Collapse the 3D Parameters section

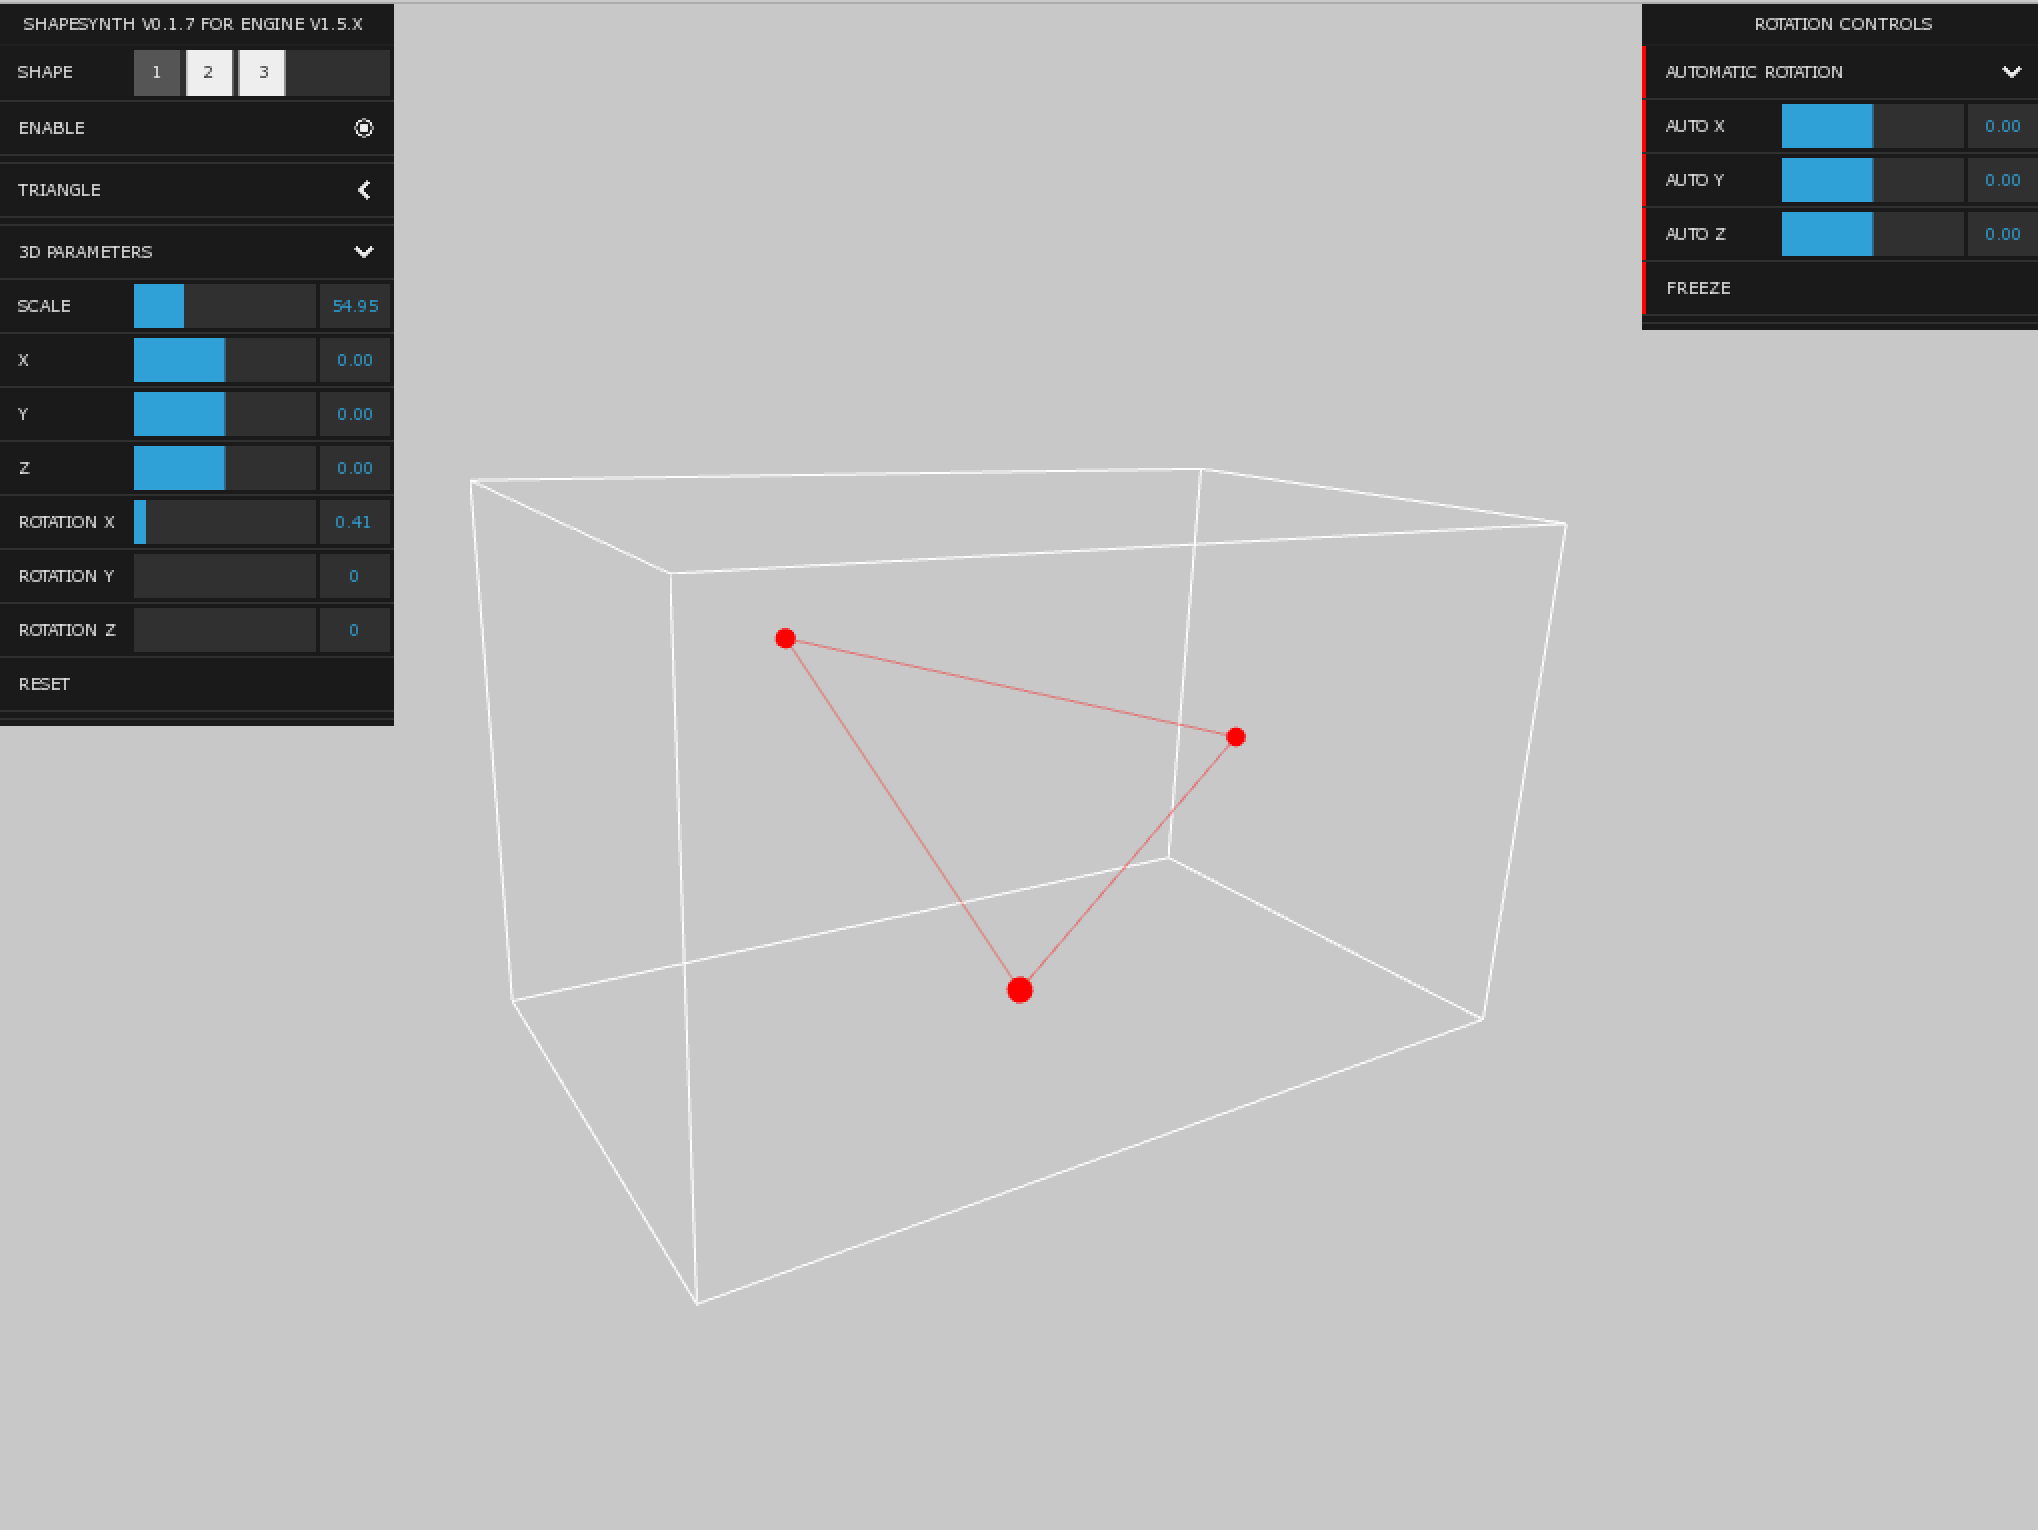[364, 252]
